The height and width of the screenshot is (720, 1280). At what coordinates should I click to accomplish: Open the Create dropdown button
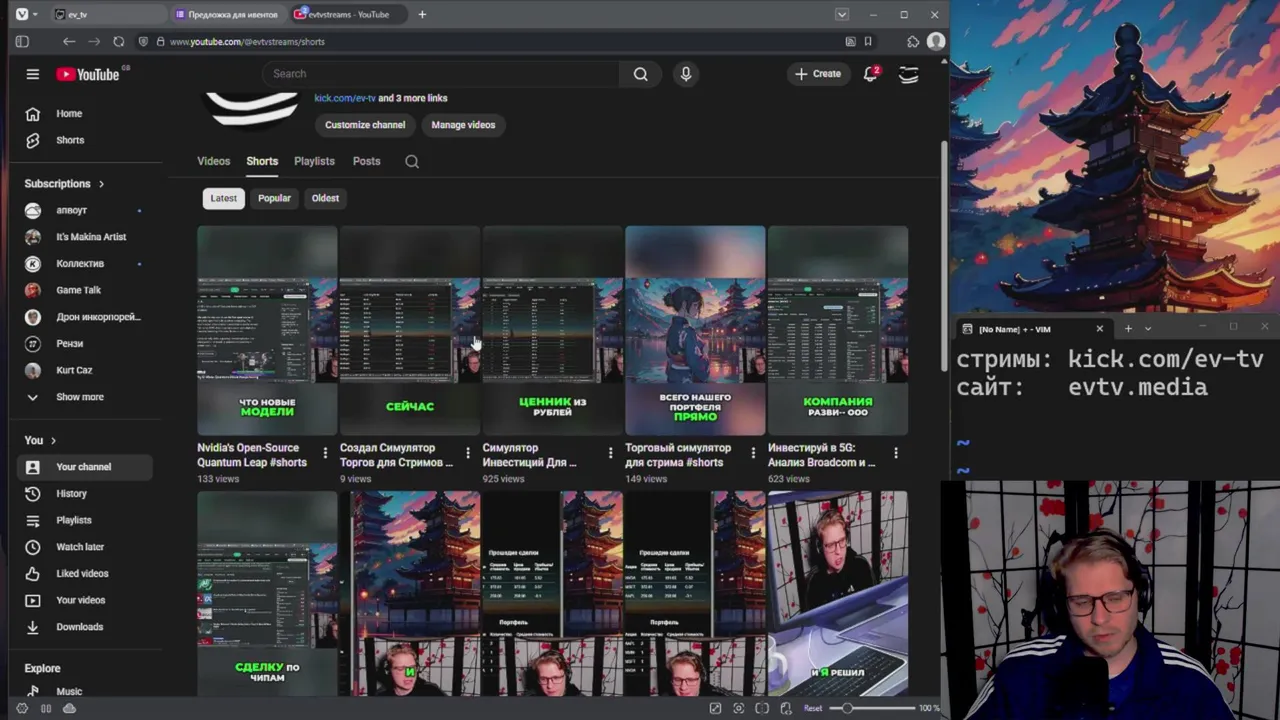(x=818, y=74)
